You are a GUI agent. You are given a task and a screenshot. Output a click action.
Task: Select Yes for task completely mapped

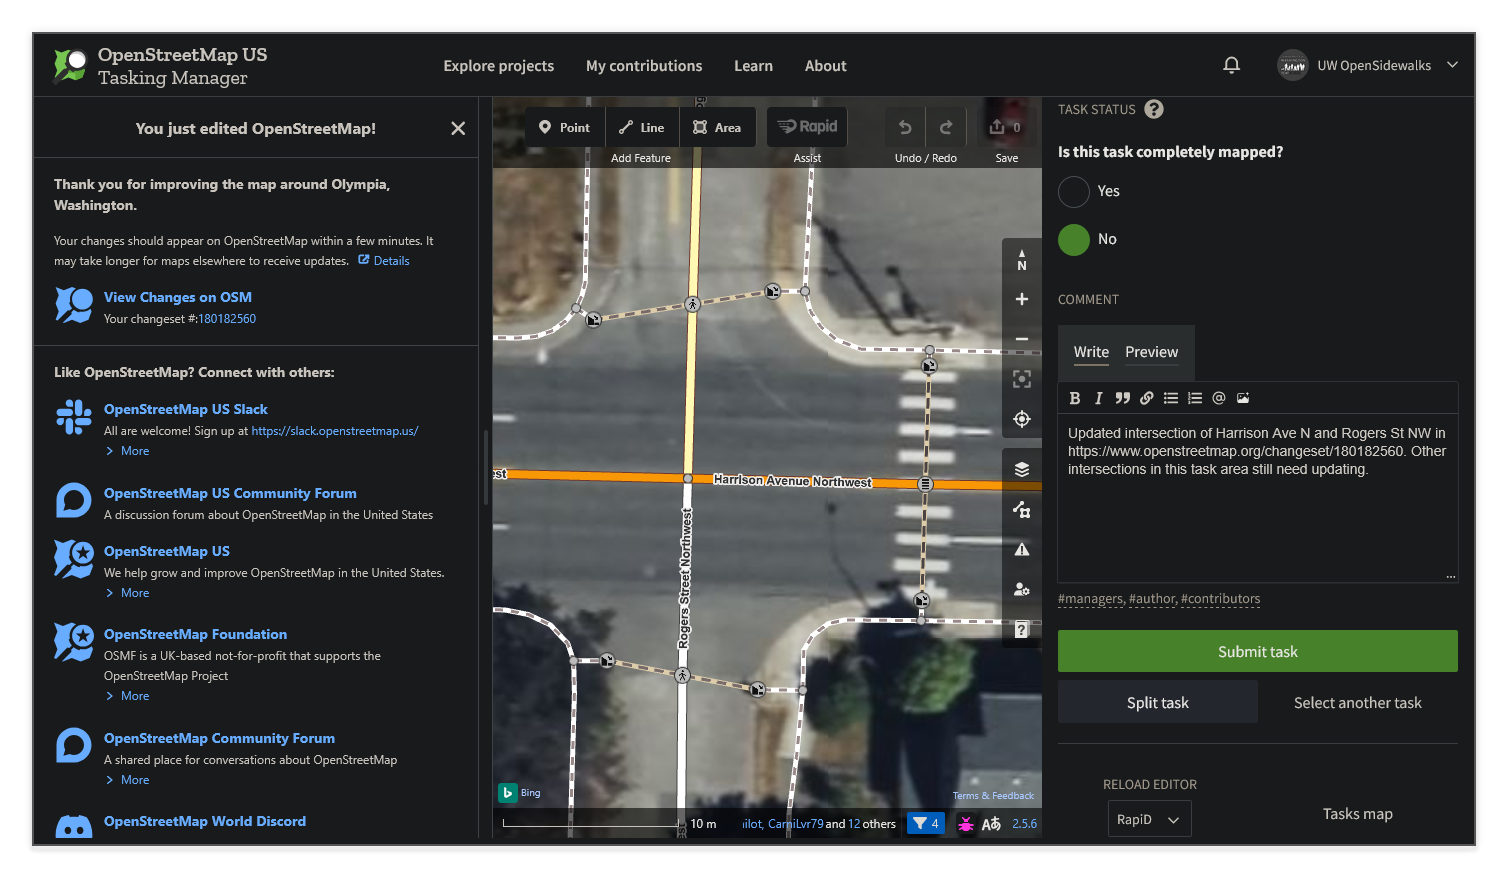[1073, 191]
